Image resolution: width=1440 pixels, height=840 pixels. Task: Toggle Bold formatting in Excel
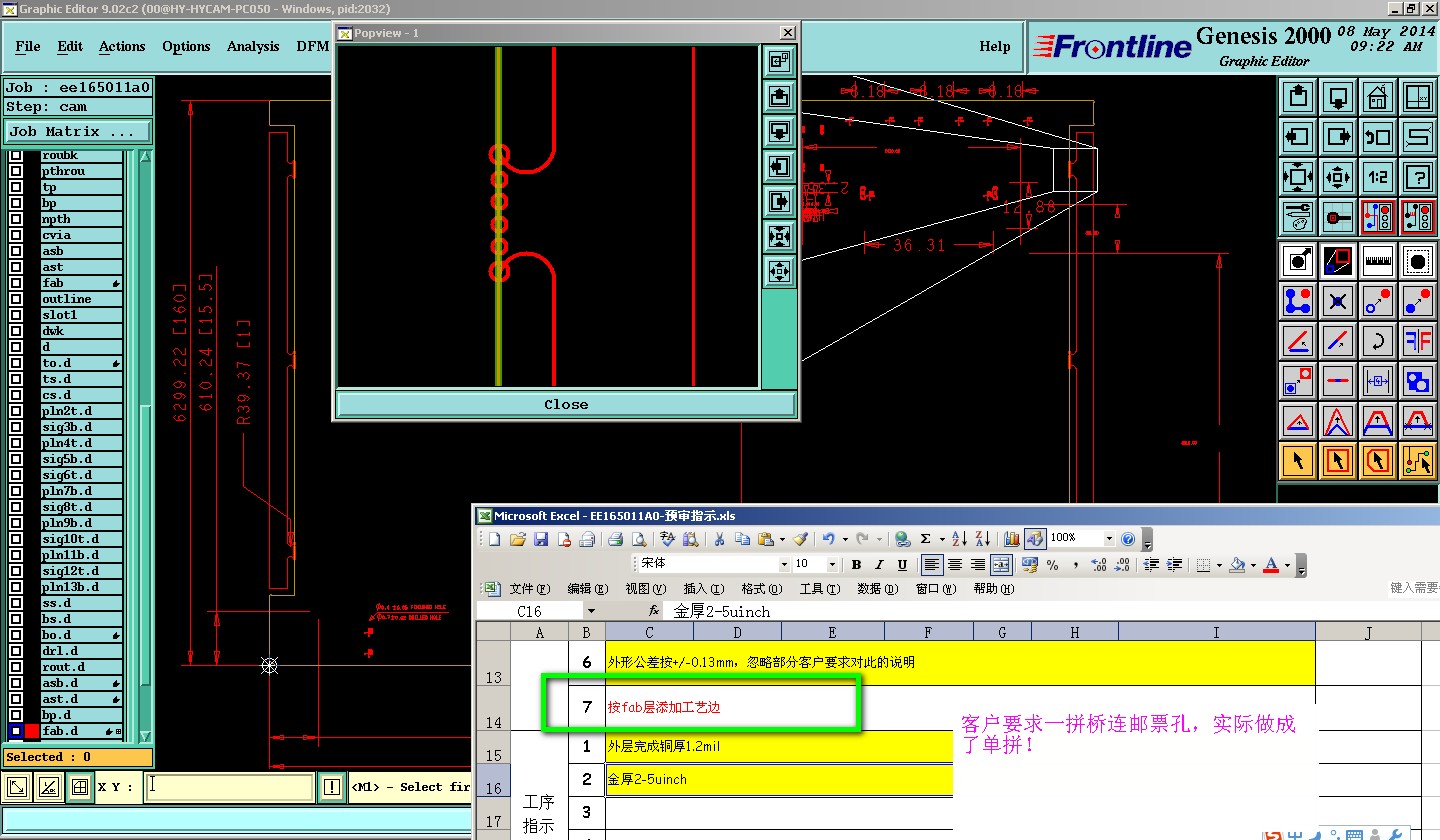click(856, 565)
